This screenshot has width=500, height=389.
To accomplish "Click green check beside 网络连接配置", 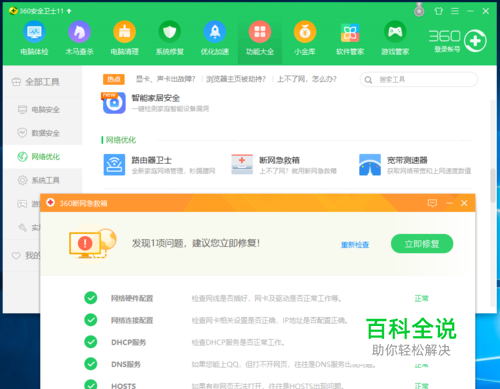I will pos(91,320).
